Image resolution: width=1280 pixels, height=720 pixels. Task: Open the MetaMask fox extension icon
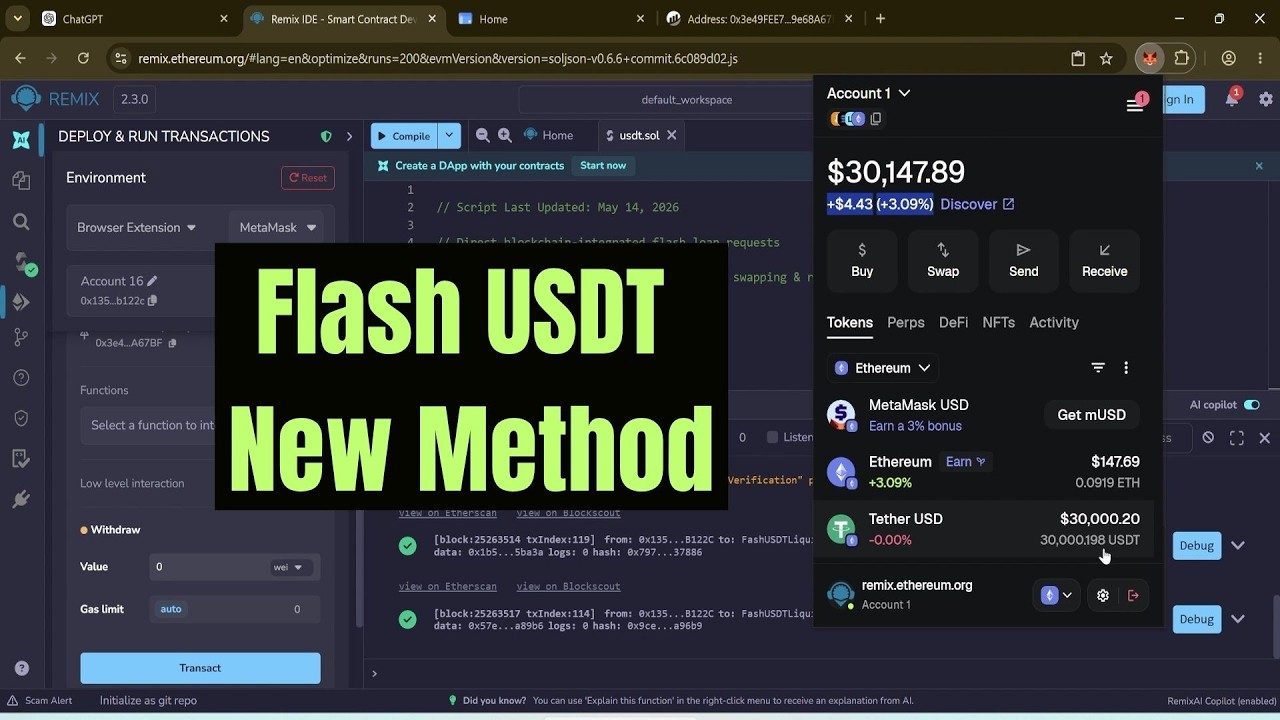tap(1150, 59)
